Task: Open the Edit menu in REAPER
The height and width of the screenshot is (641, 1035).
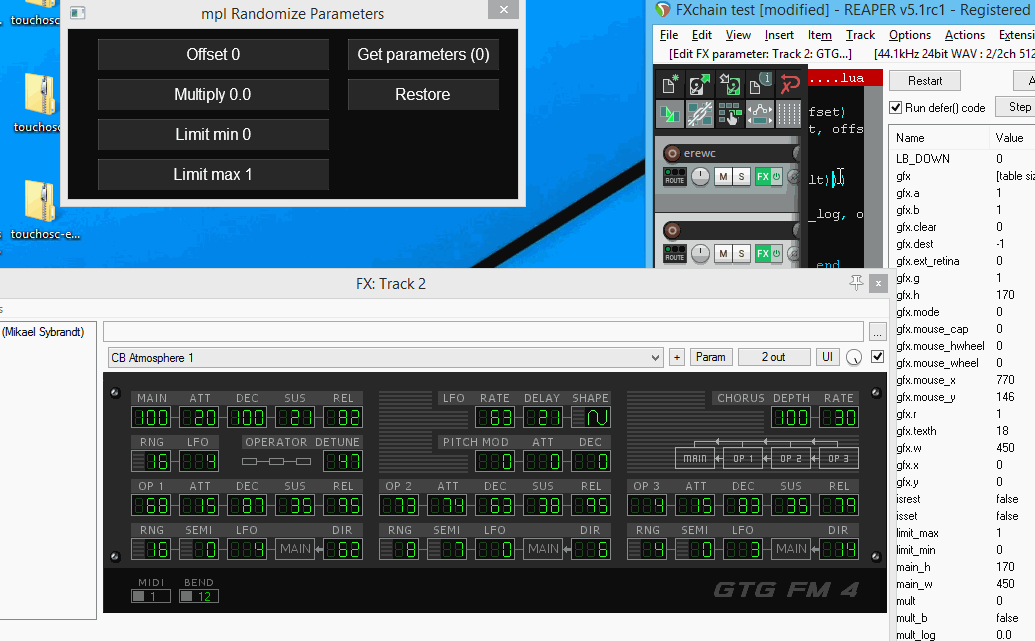Action: pos(702,35)
